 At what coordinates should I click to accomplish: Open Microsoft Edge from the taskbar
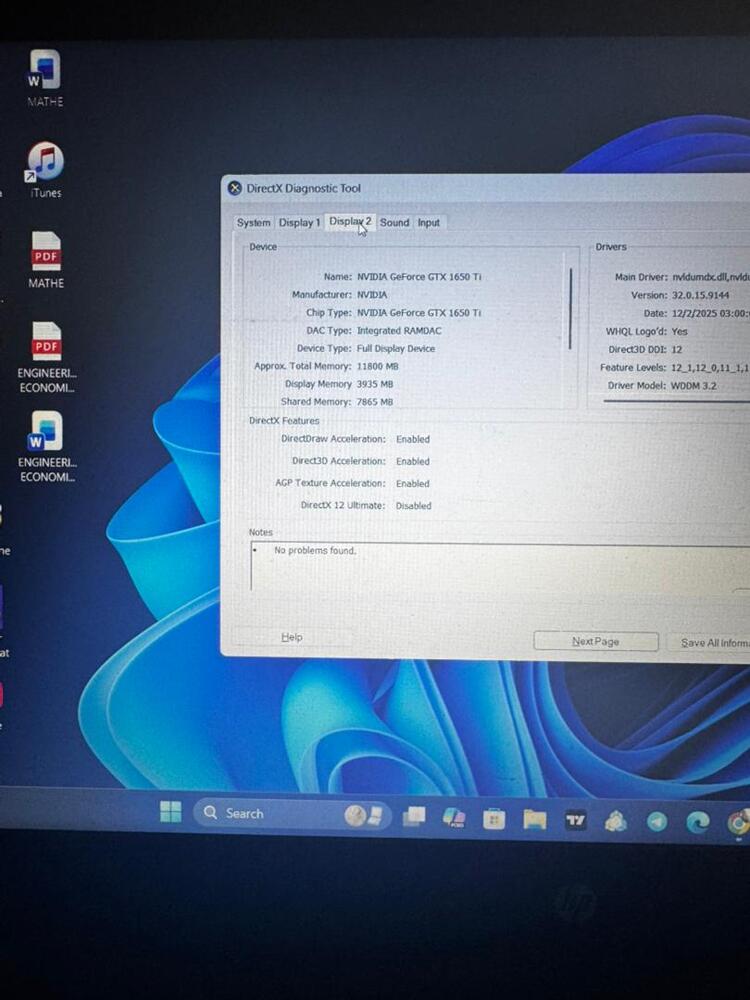697,821
